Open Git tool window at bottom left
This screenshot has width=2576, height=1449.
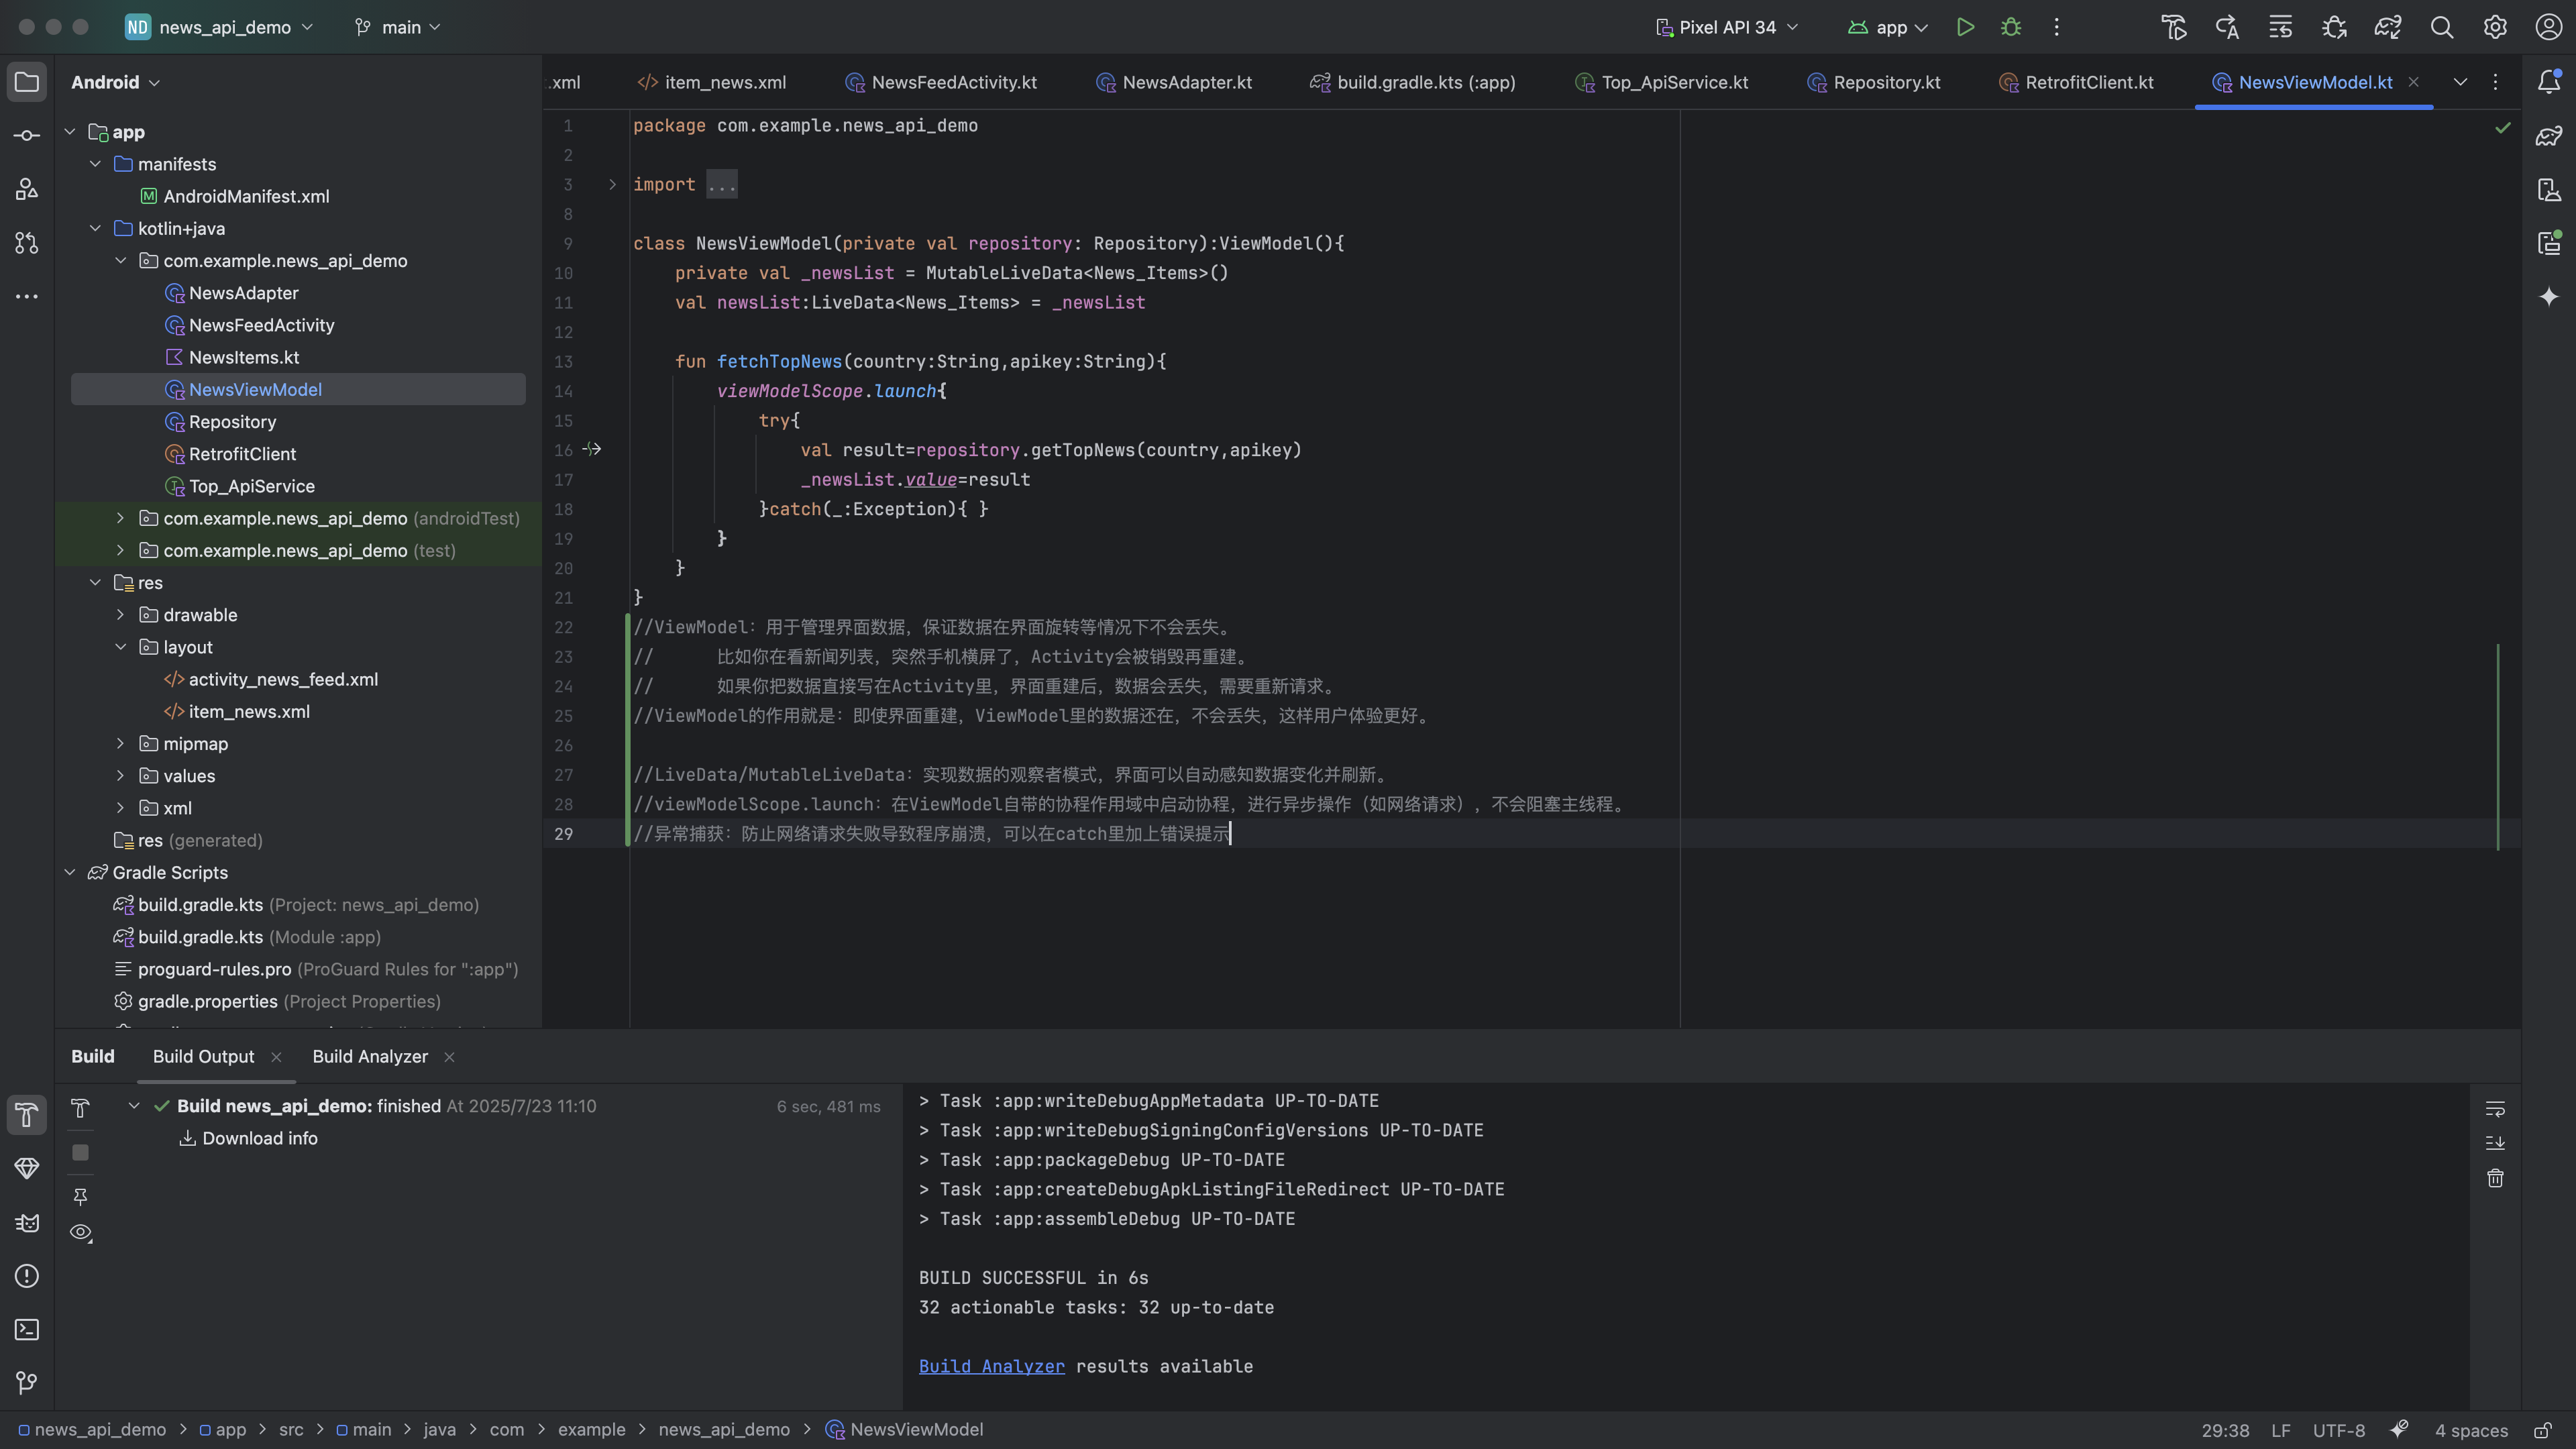27,1383
